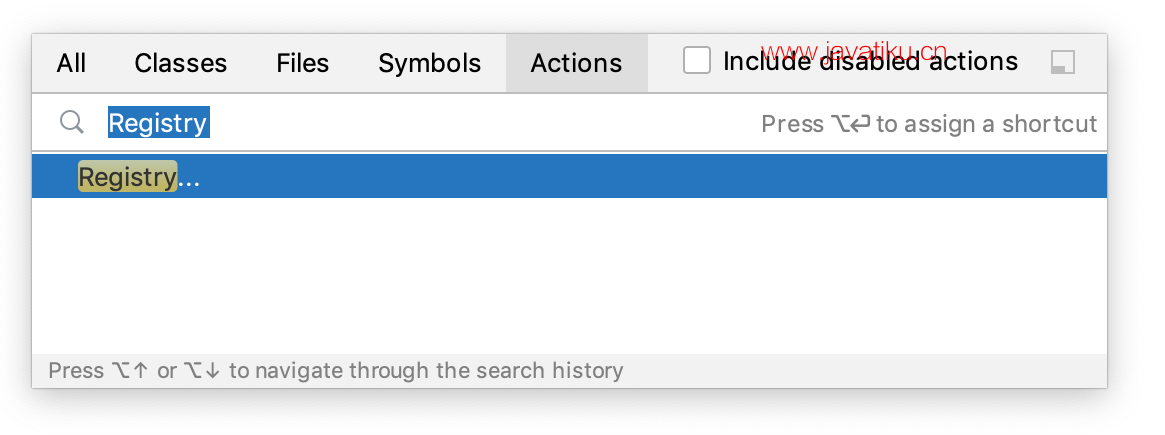Select the Registry... action result
The width and height of the screenshot is (1165, 435).
pos(569,177)
